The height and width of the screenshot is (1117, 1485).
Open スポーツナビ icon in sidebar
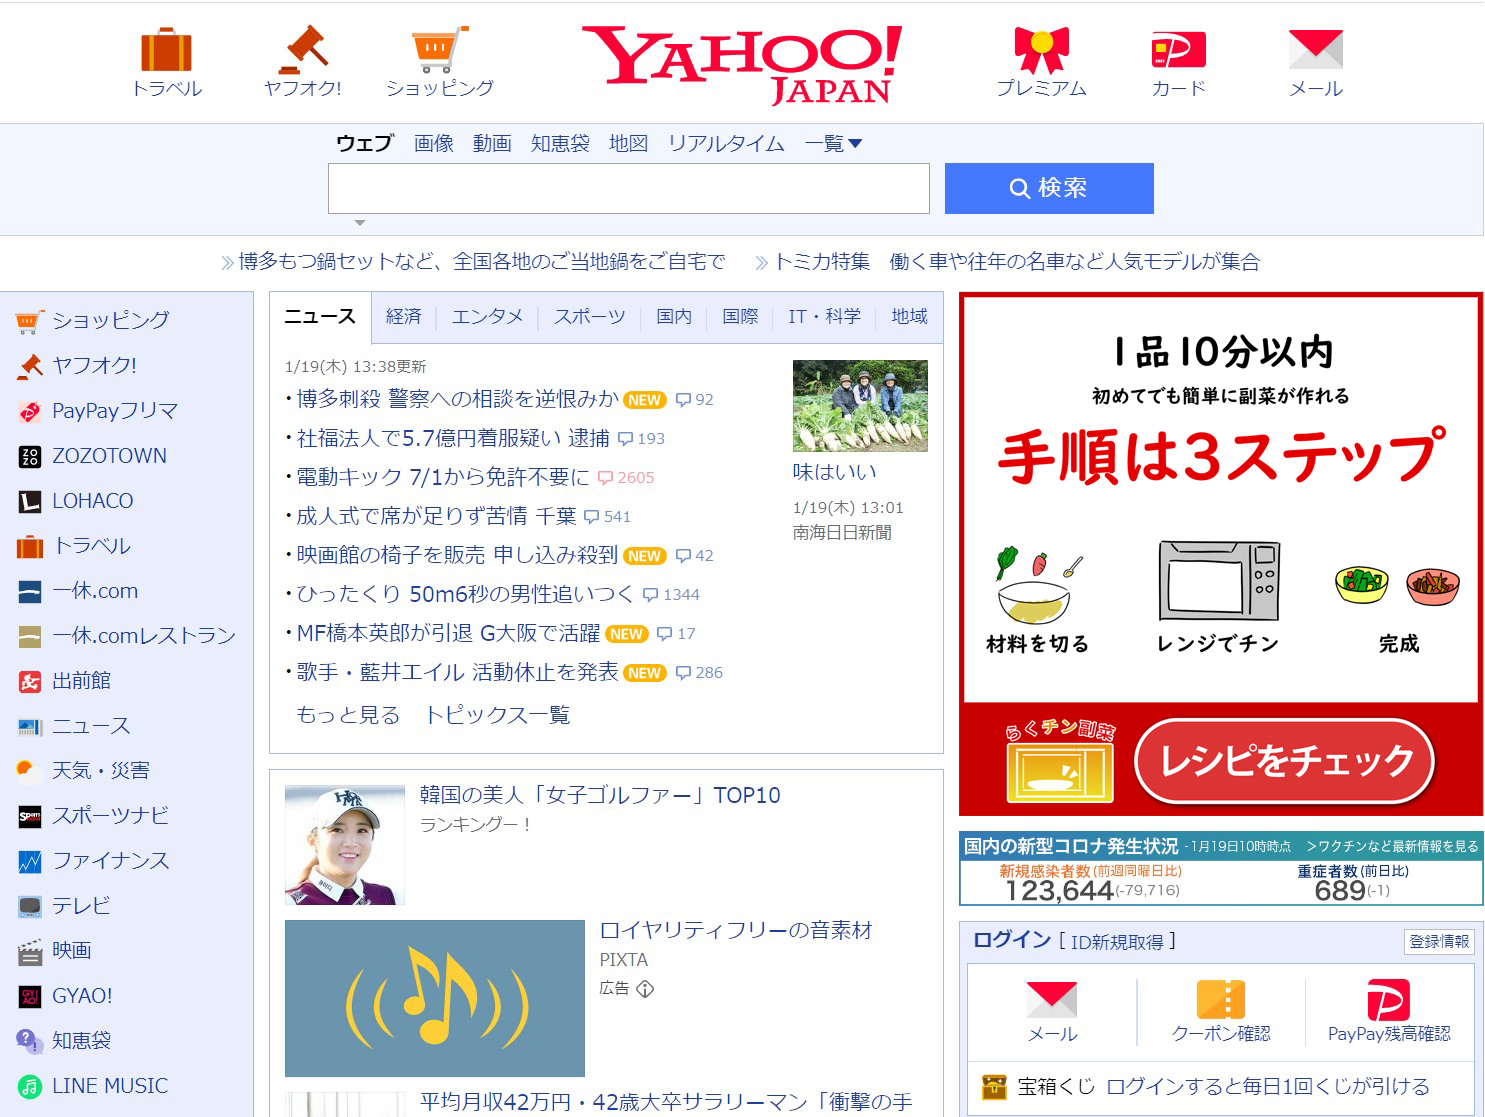point(30,816)
